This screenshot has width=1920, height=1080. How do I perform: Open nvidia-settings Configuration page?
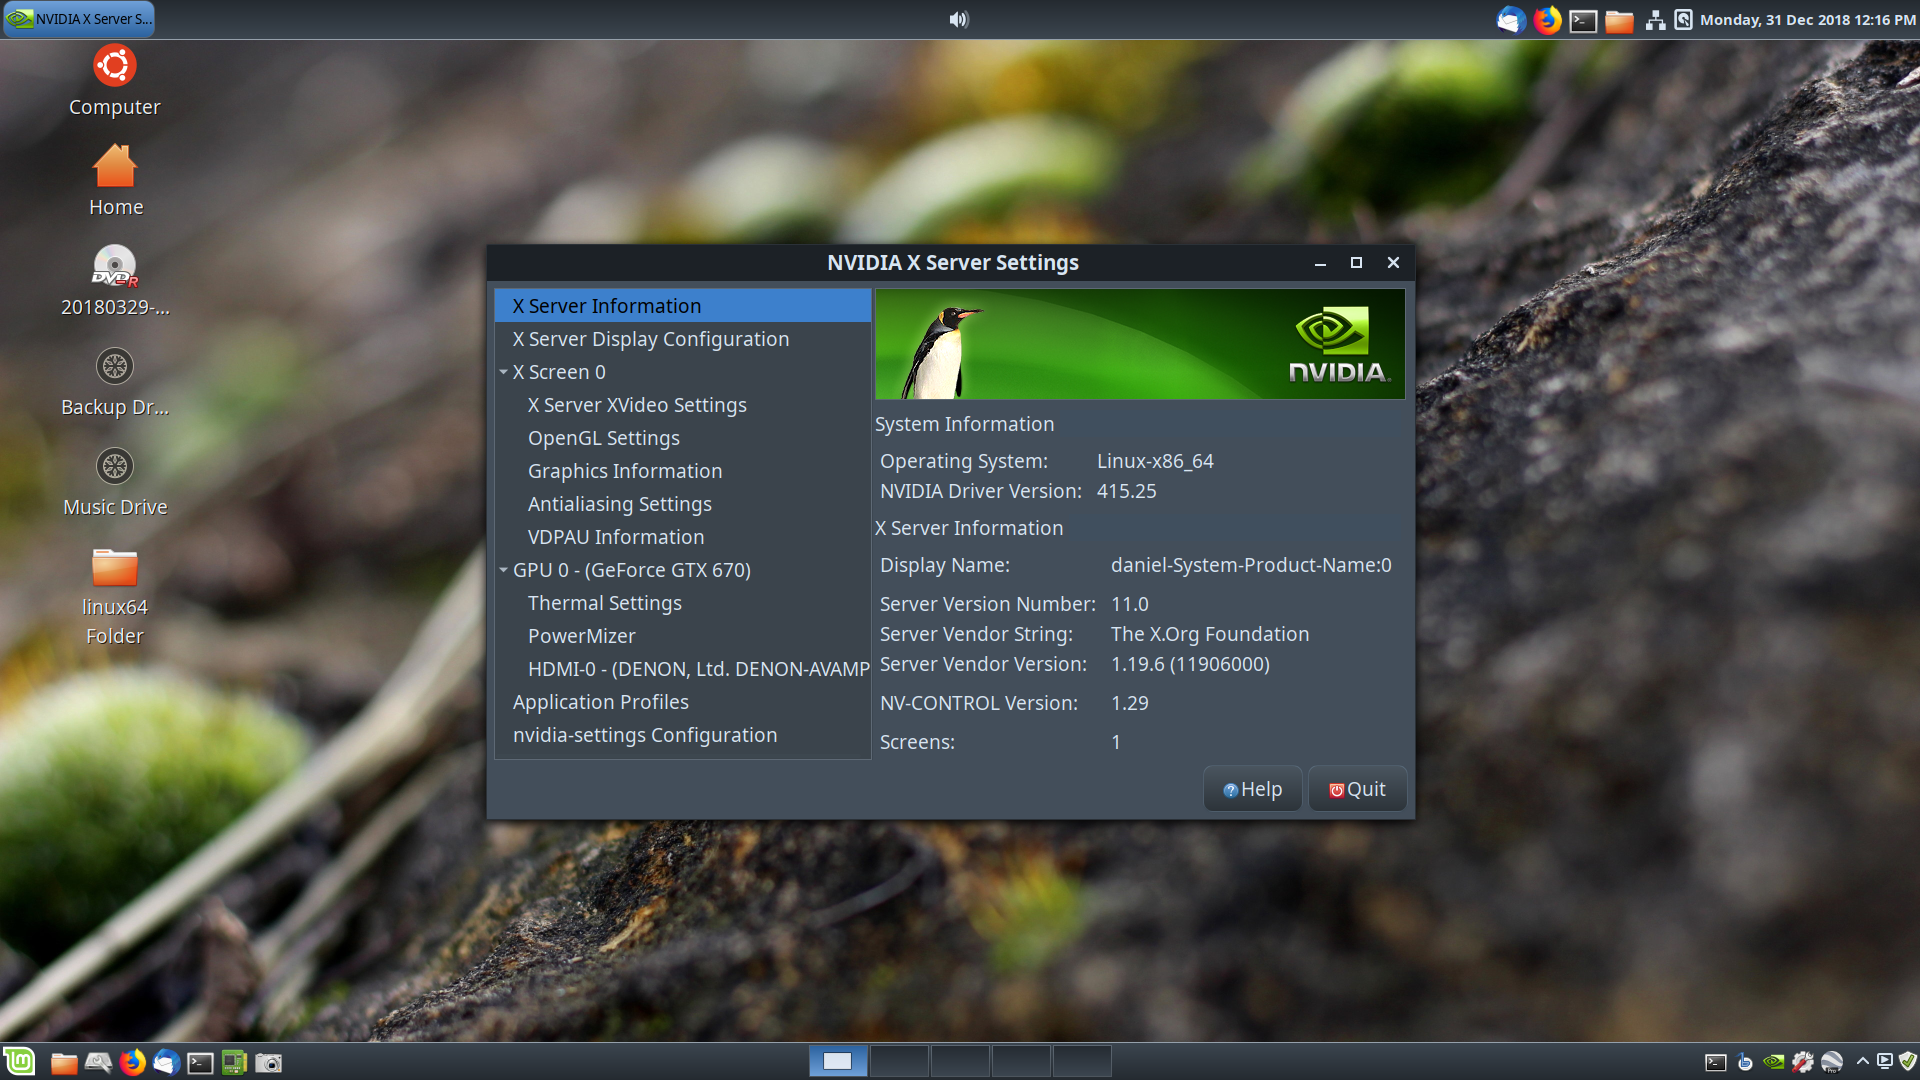[683, 735]
